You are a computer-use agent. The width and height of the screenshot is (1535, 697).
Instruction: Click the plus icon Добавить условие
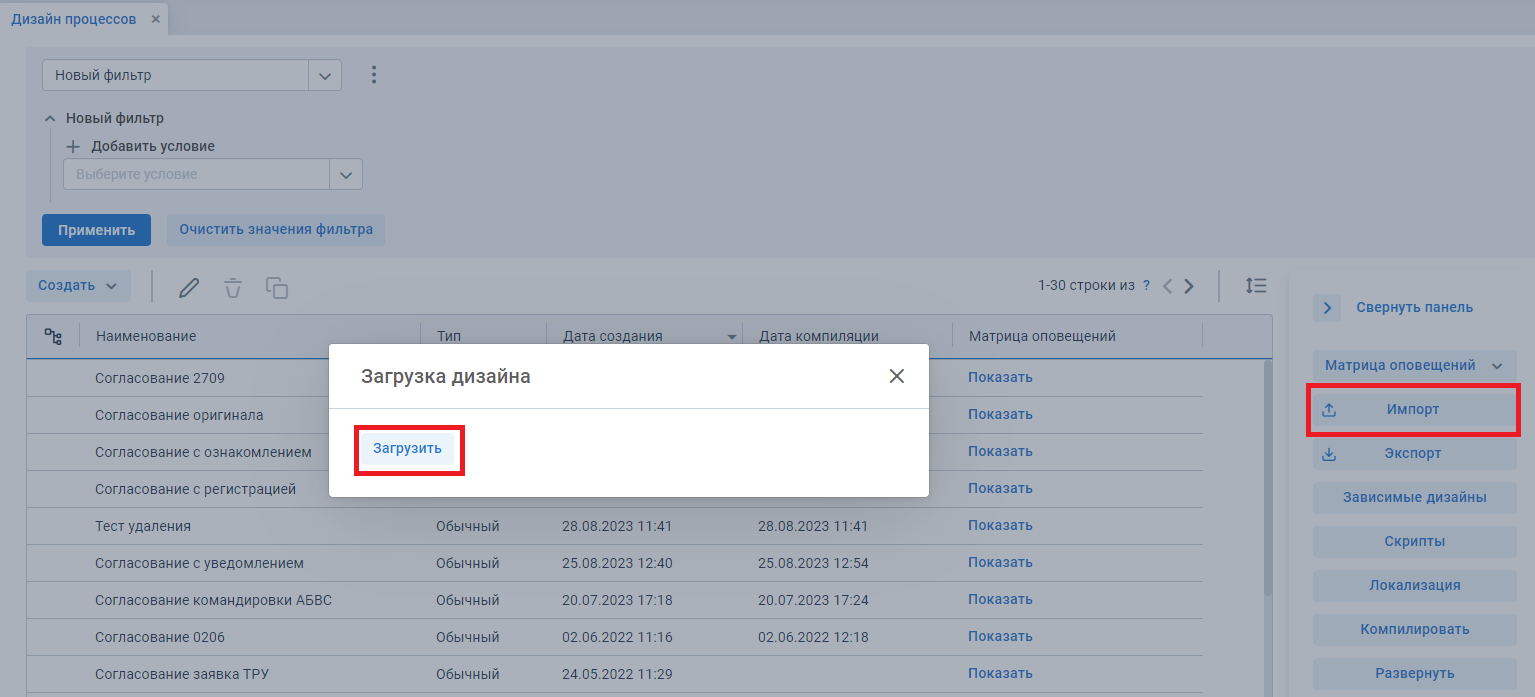click(73, 146)
